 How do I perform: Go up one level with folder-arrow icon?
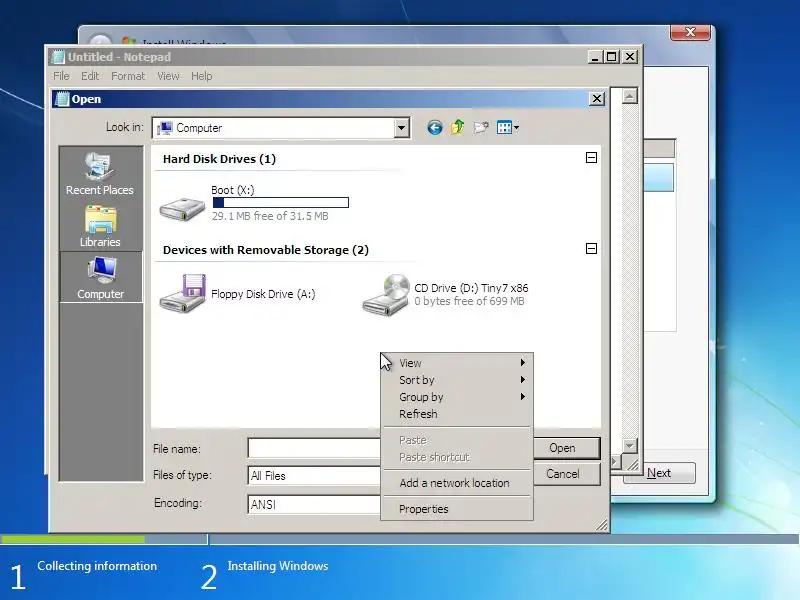(x=458, y=127)
